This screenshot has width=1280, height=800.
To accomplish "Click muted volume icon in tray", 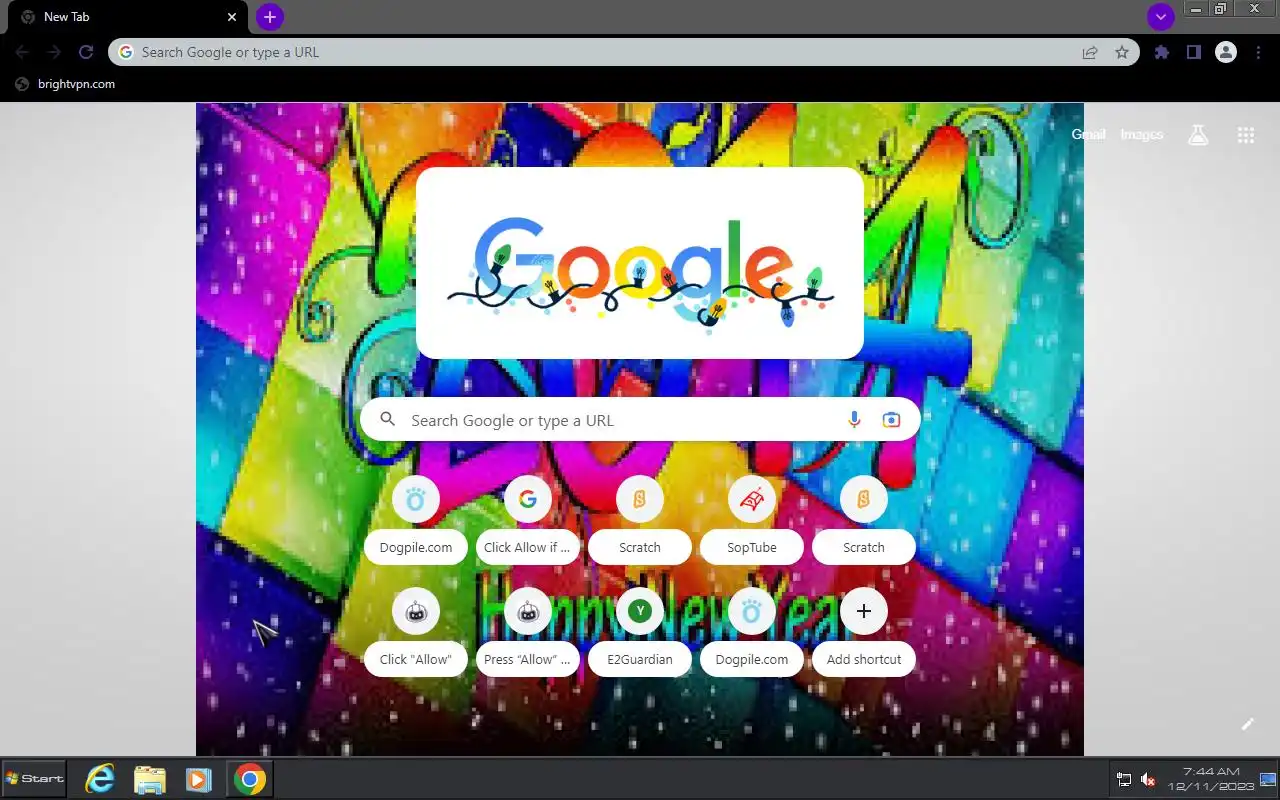I will click(x=1148, y=780).
